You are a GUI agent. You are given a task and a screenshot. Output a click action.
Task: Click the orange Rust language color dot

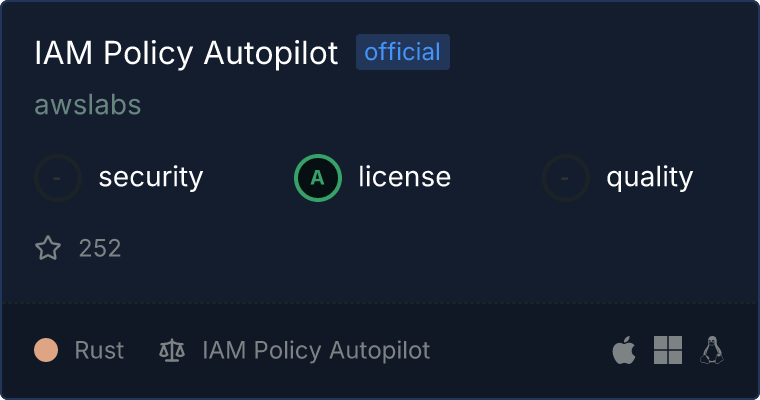(x=46, y=350)
